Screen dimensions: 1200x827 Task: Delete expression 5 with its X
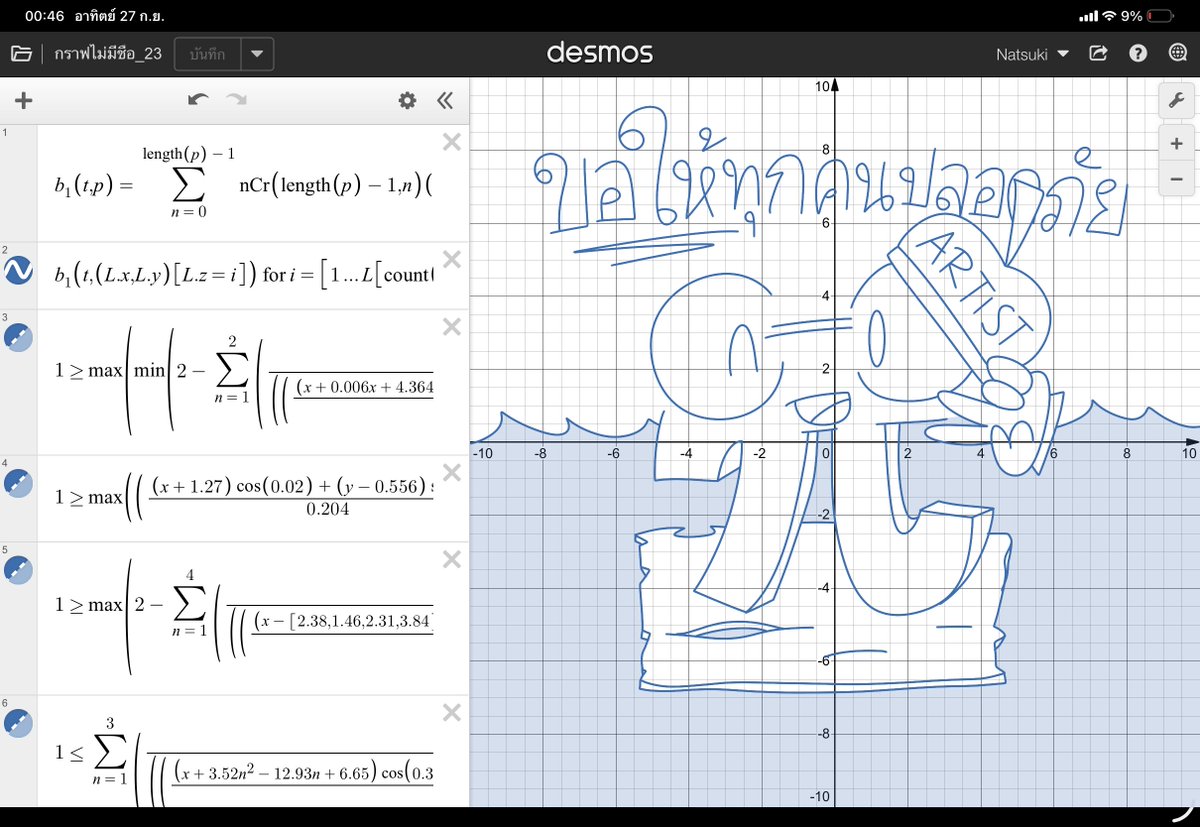451,559
